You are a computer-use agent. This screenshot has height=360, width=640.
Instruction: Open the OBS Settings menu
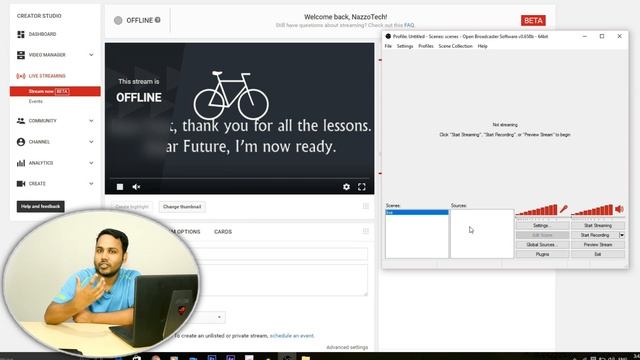[405, 46]
